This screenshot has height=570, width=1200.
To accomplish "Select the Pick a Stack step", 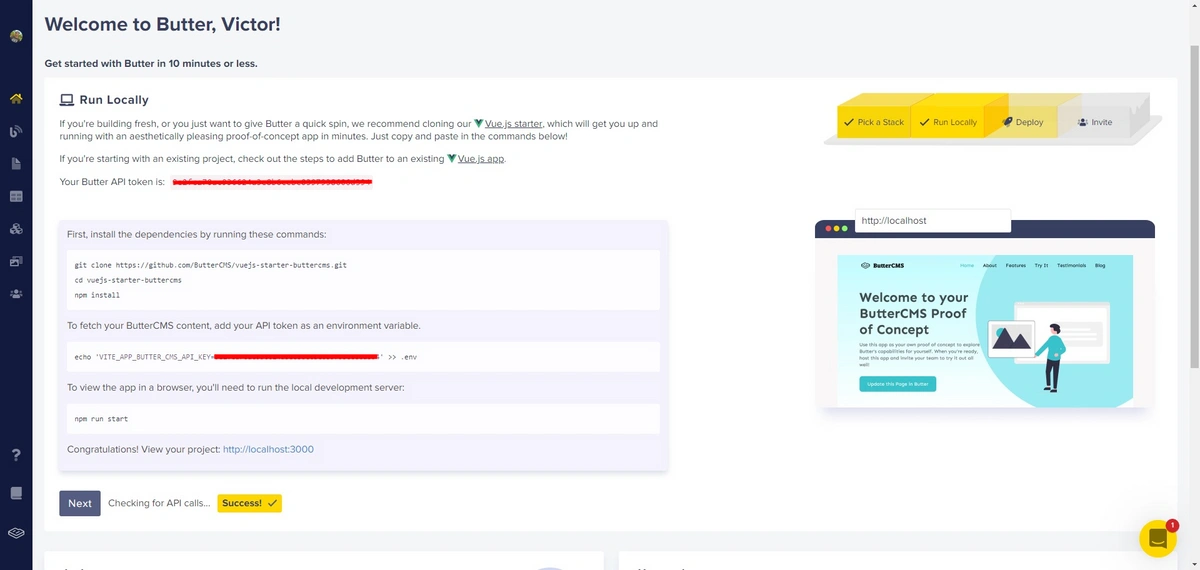I will pos(872,122).
